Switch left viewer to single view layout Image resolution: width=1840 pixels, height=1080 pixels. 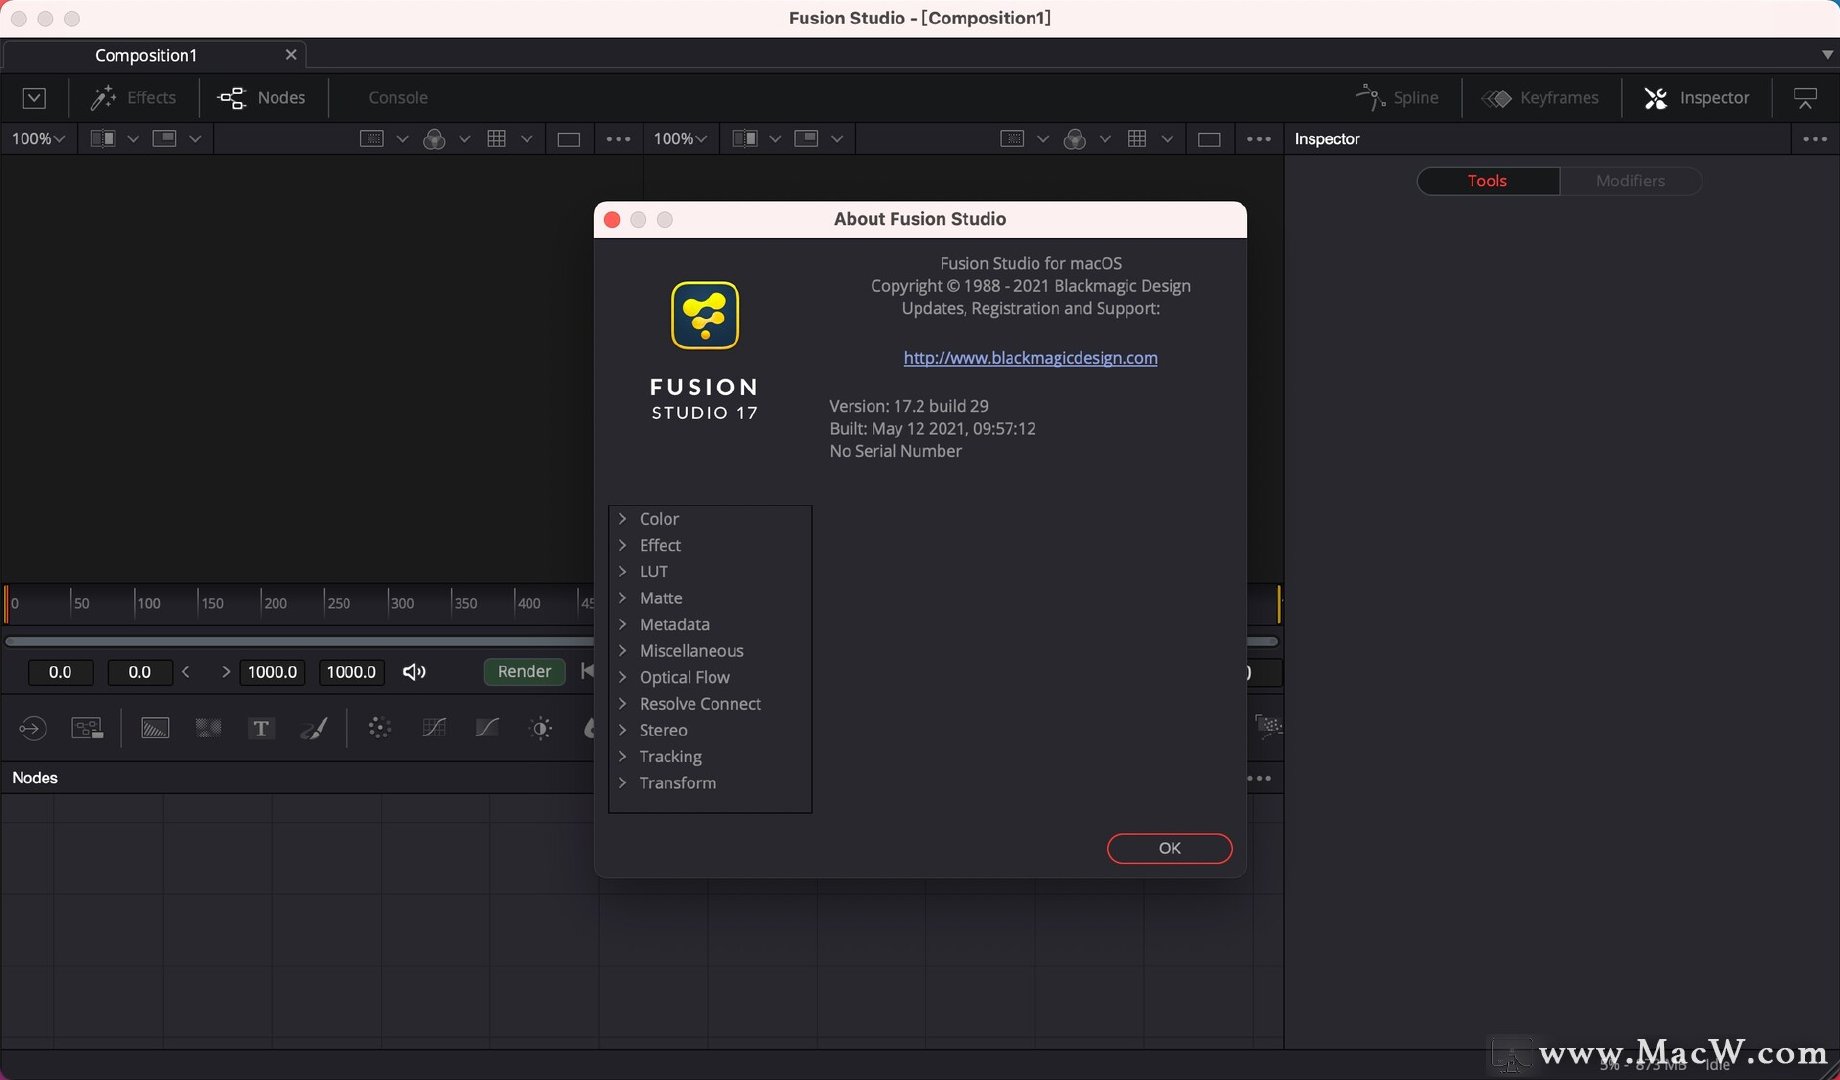coord(569,139)
